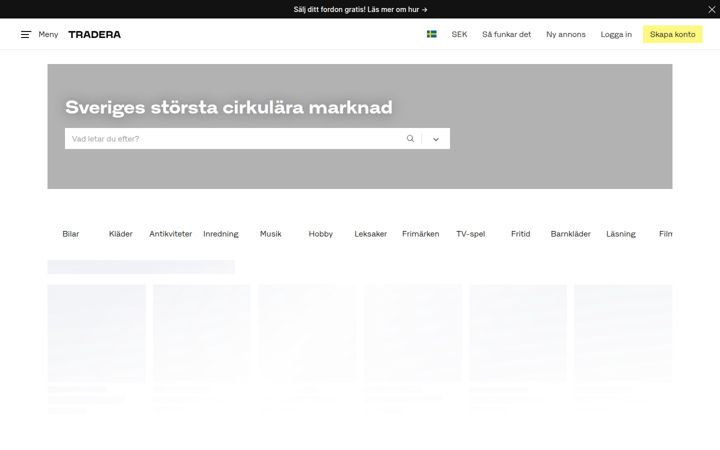Open the Frimärken category

coord(421,234)
